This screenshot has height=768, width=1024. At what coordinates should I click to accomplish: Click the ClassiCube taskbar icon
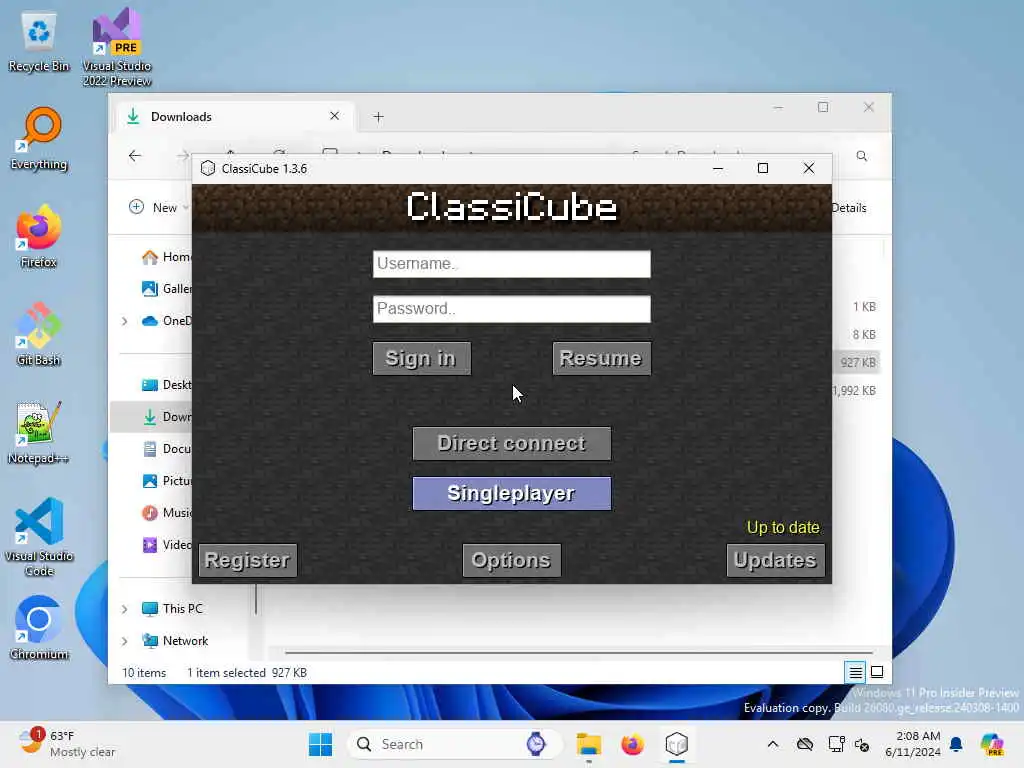pyautogui.click(x=677, y=744)
